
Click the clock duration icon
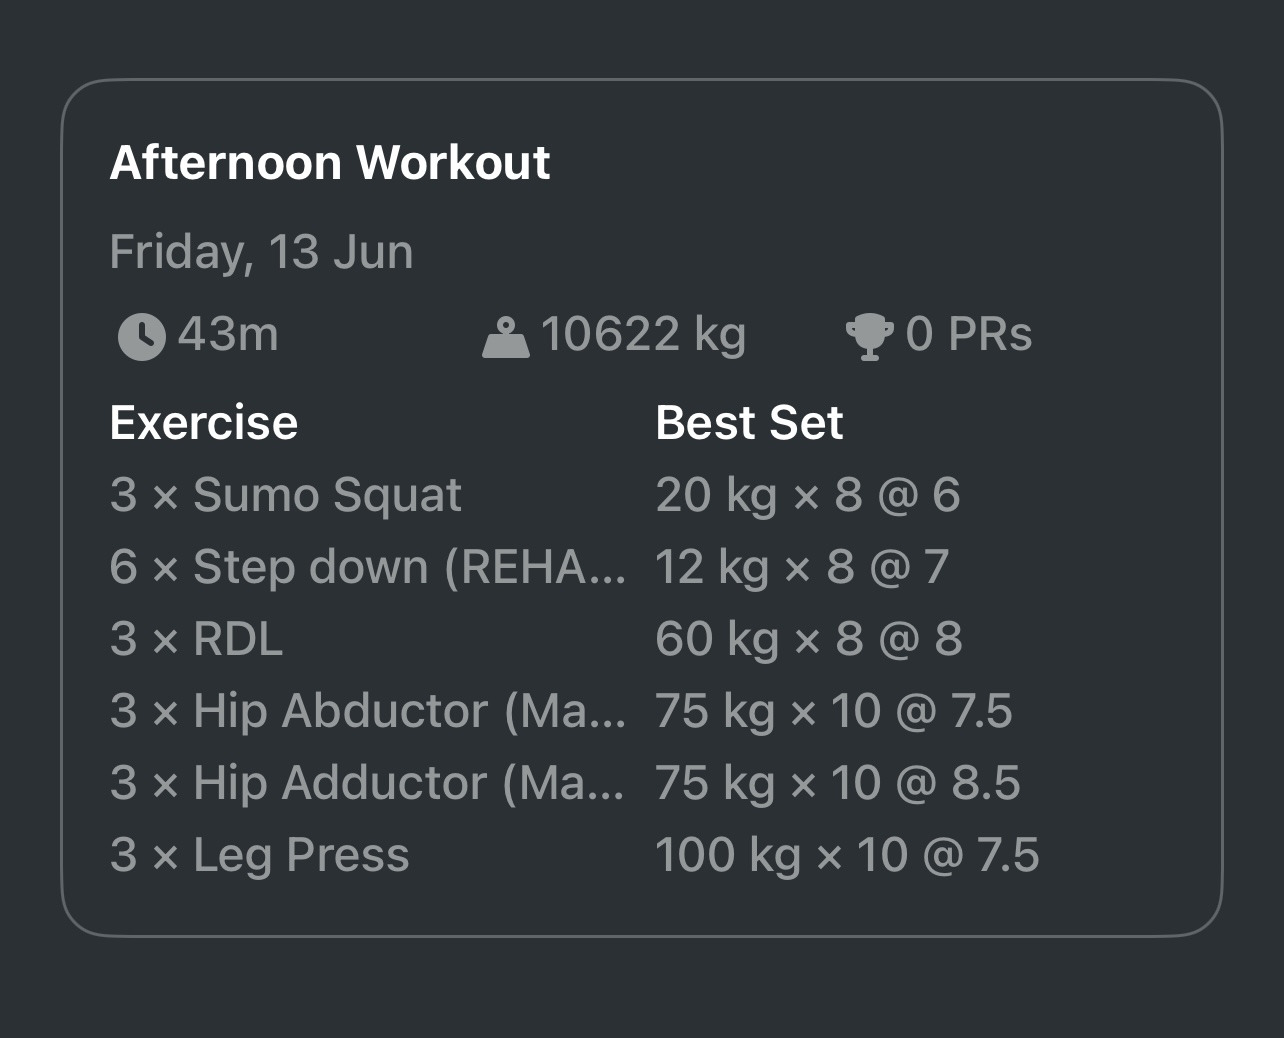(142, 336)
